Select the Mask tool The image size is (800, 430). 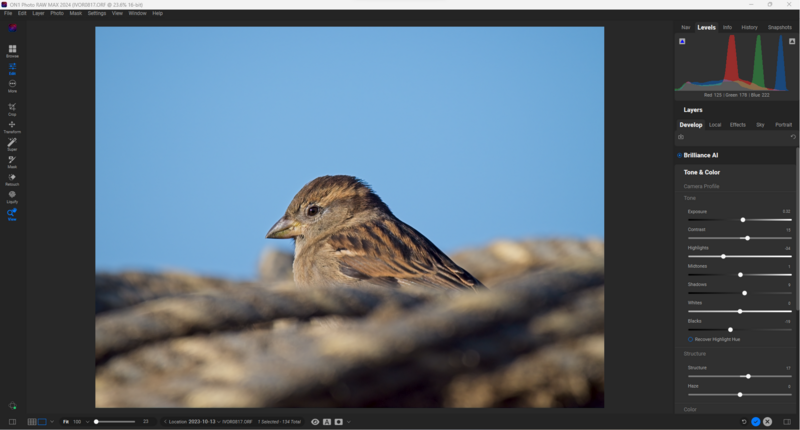(x=12, y=162)
